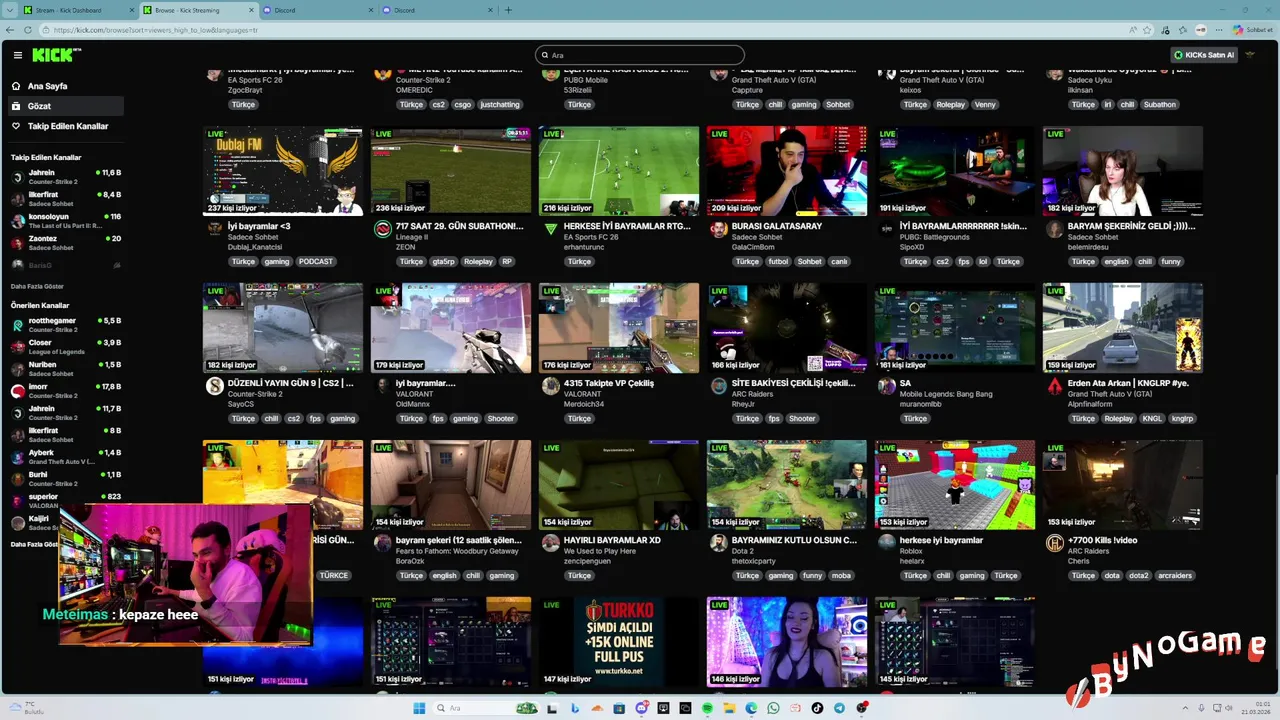Open the tab list dropdown chevron
This screenshot has height=720, width=1280.
9,10
